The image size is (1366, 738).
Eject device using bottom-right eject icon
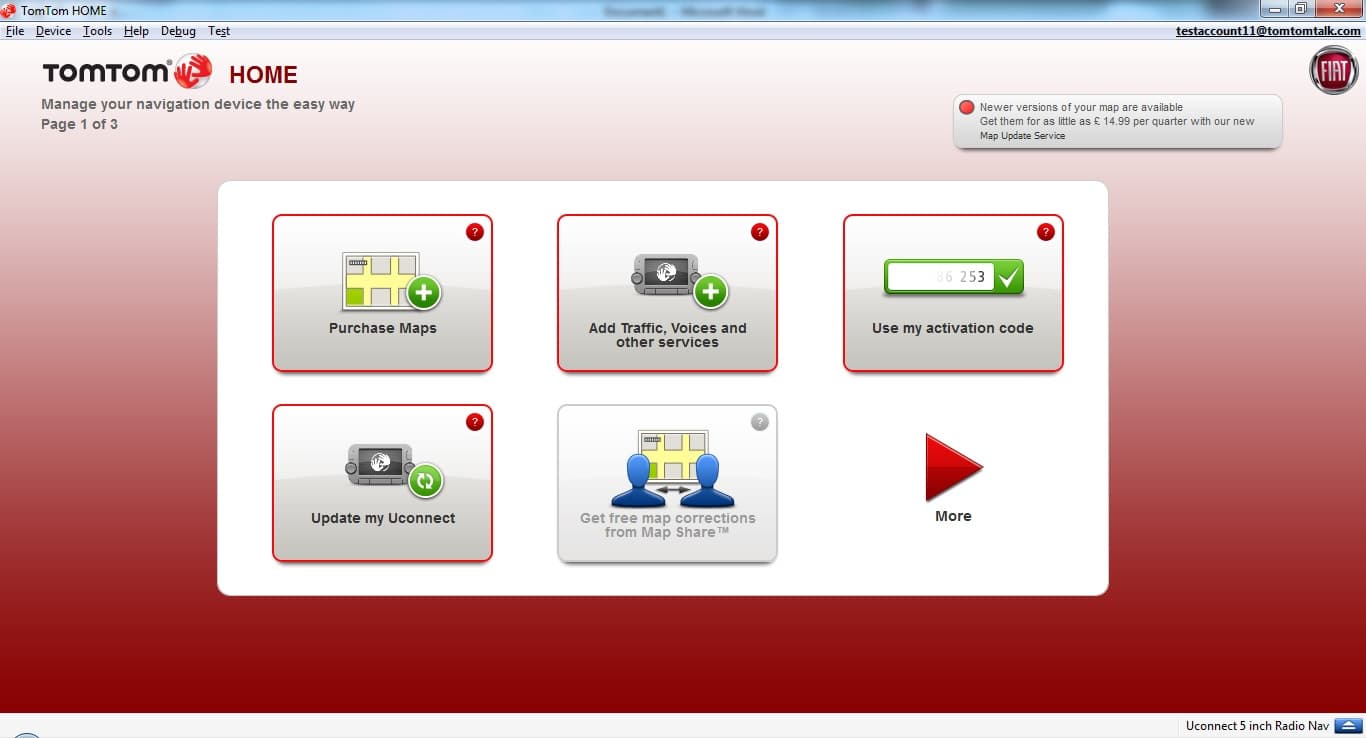click(1348, 725)
